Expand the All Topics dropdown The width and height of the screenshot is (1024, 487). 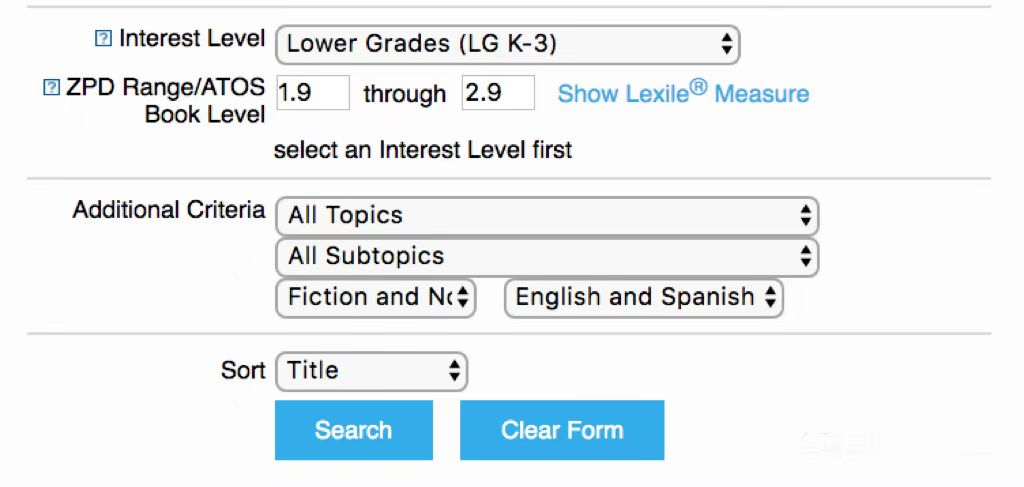(x=546, y=216)
